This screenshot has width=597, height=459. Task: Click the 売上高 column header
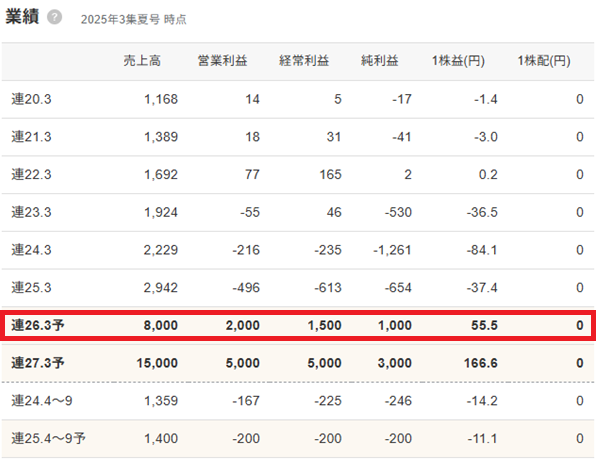tap(142, 61)
